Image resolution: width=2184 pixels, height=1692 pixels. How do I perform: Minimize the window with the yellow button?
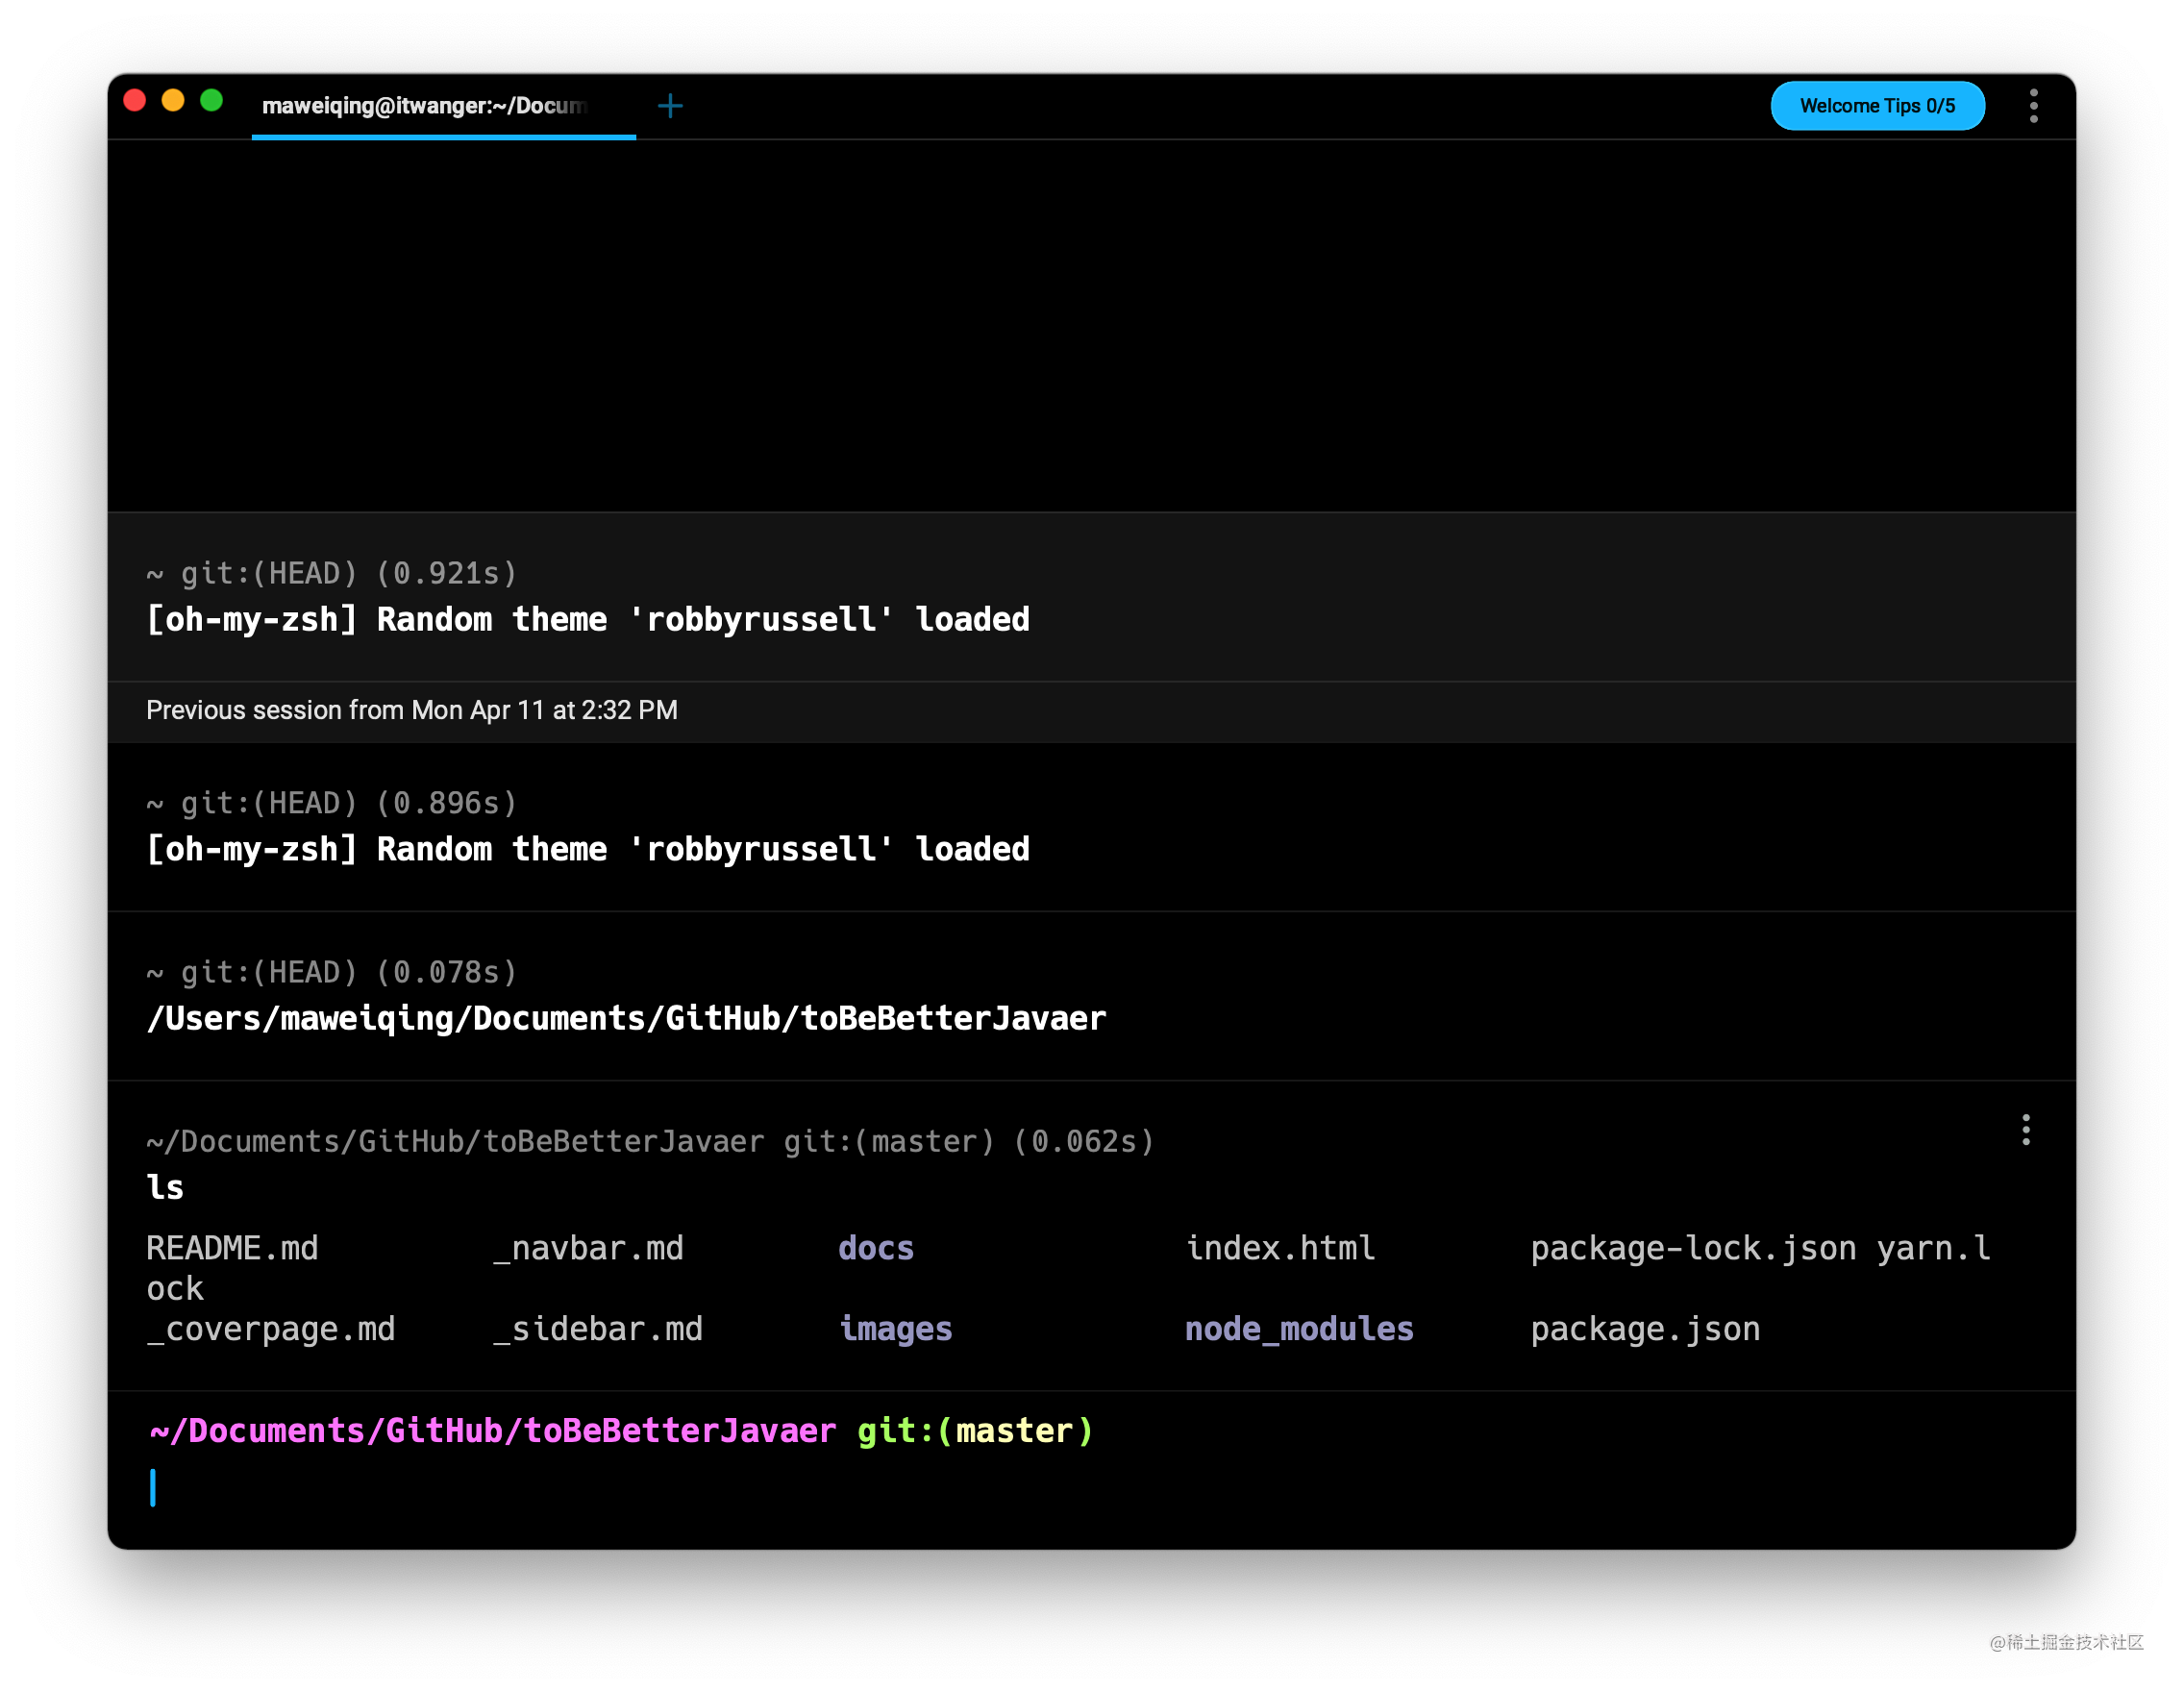click(173, 100)
